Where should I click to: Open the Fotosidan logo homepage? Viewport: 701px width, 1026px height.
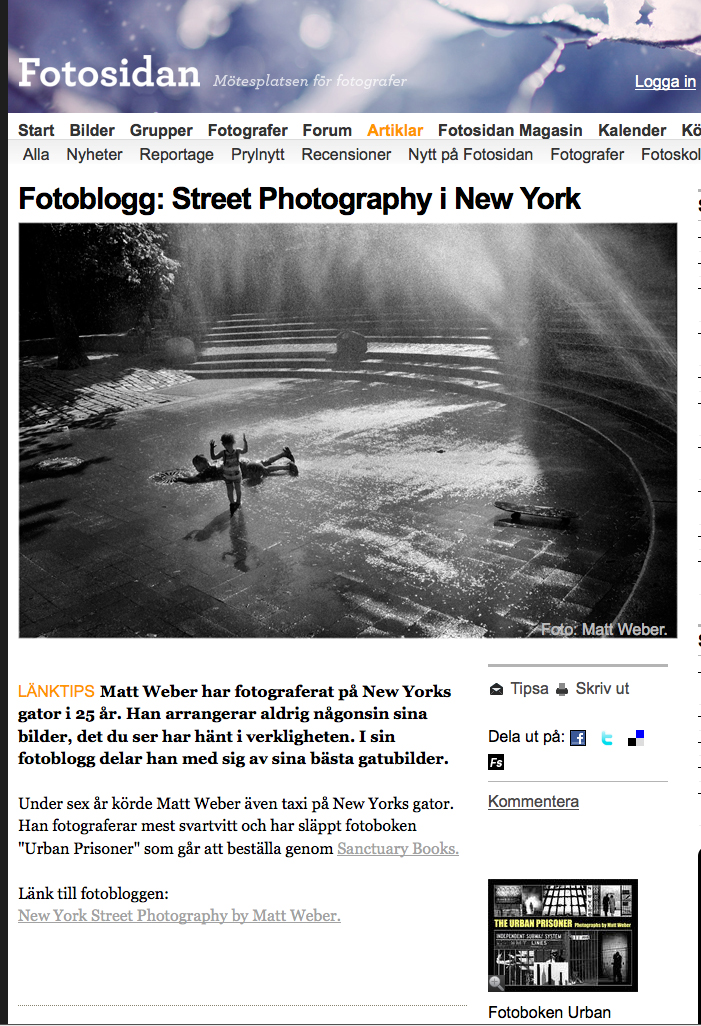(x=109, y=73)
